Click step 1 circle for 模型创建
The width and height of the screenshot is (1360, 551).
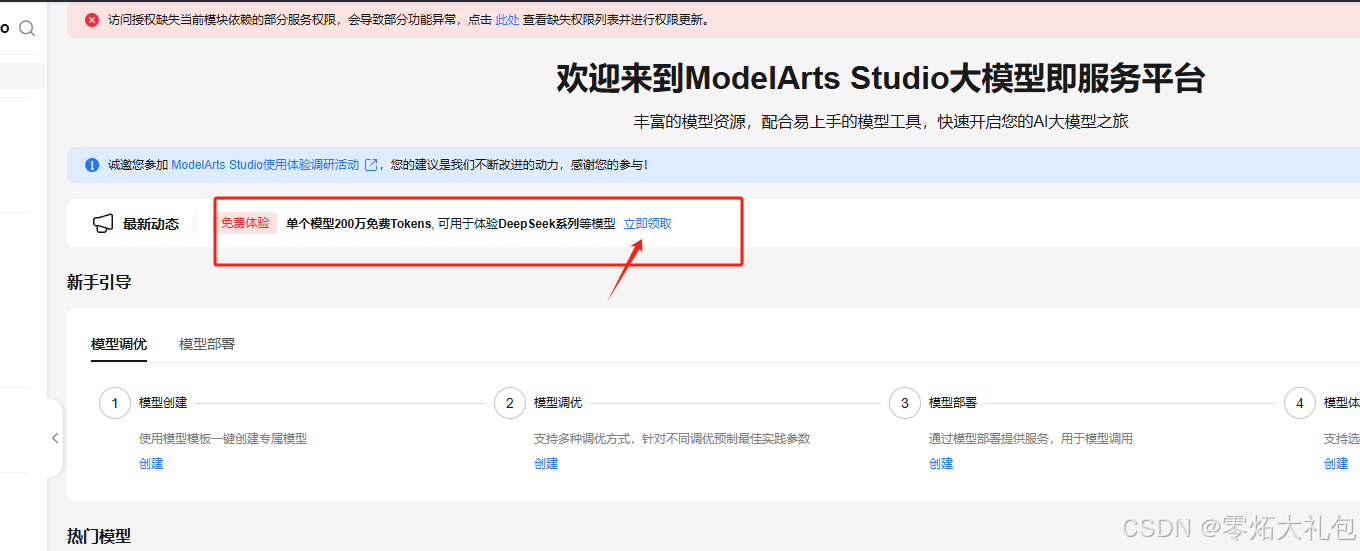tap(115, 403)
